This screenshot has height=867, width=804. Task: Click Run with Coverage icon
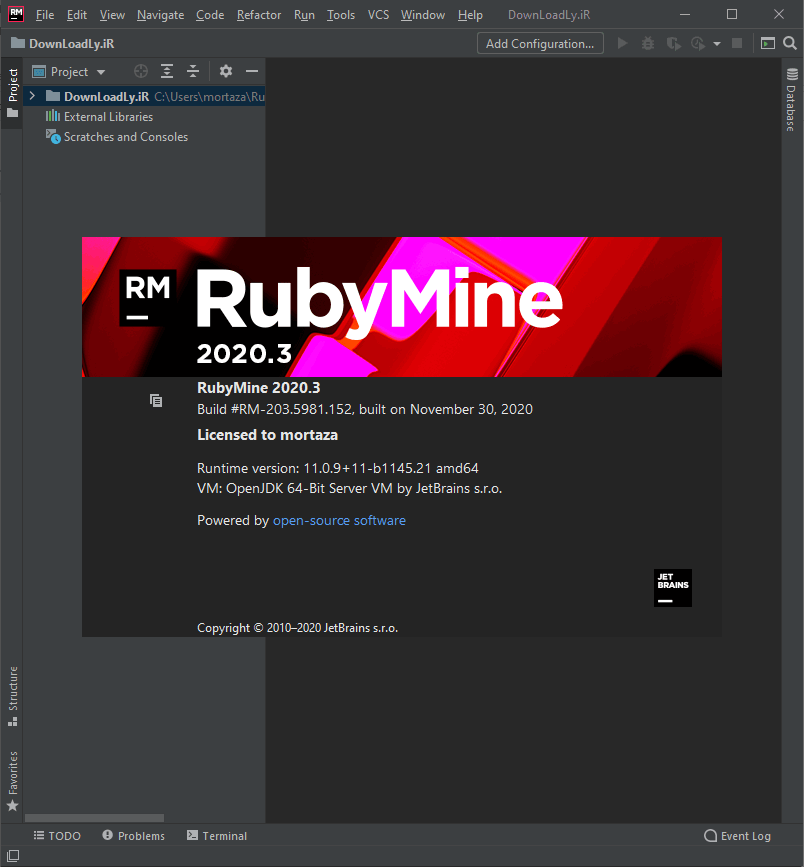click(x=673, y=43)
